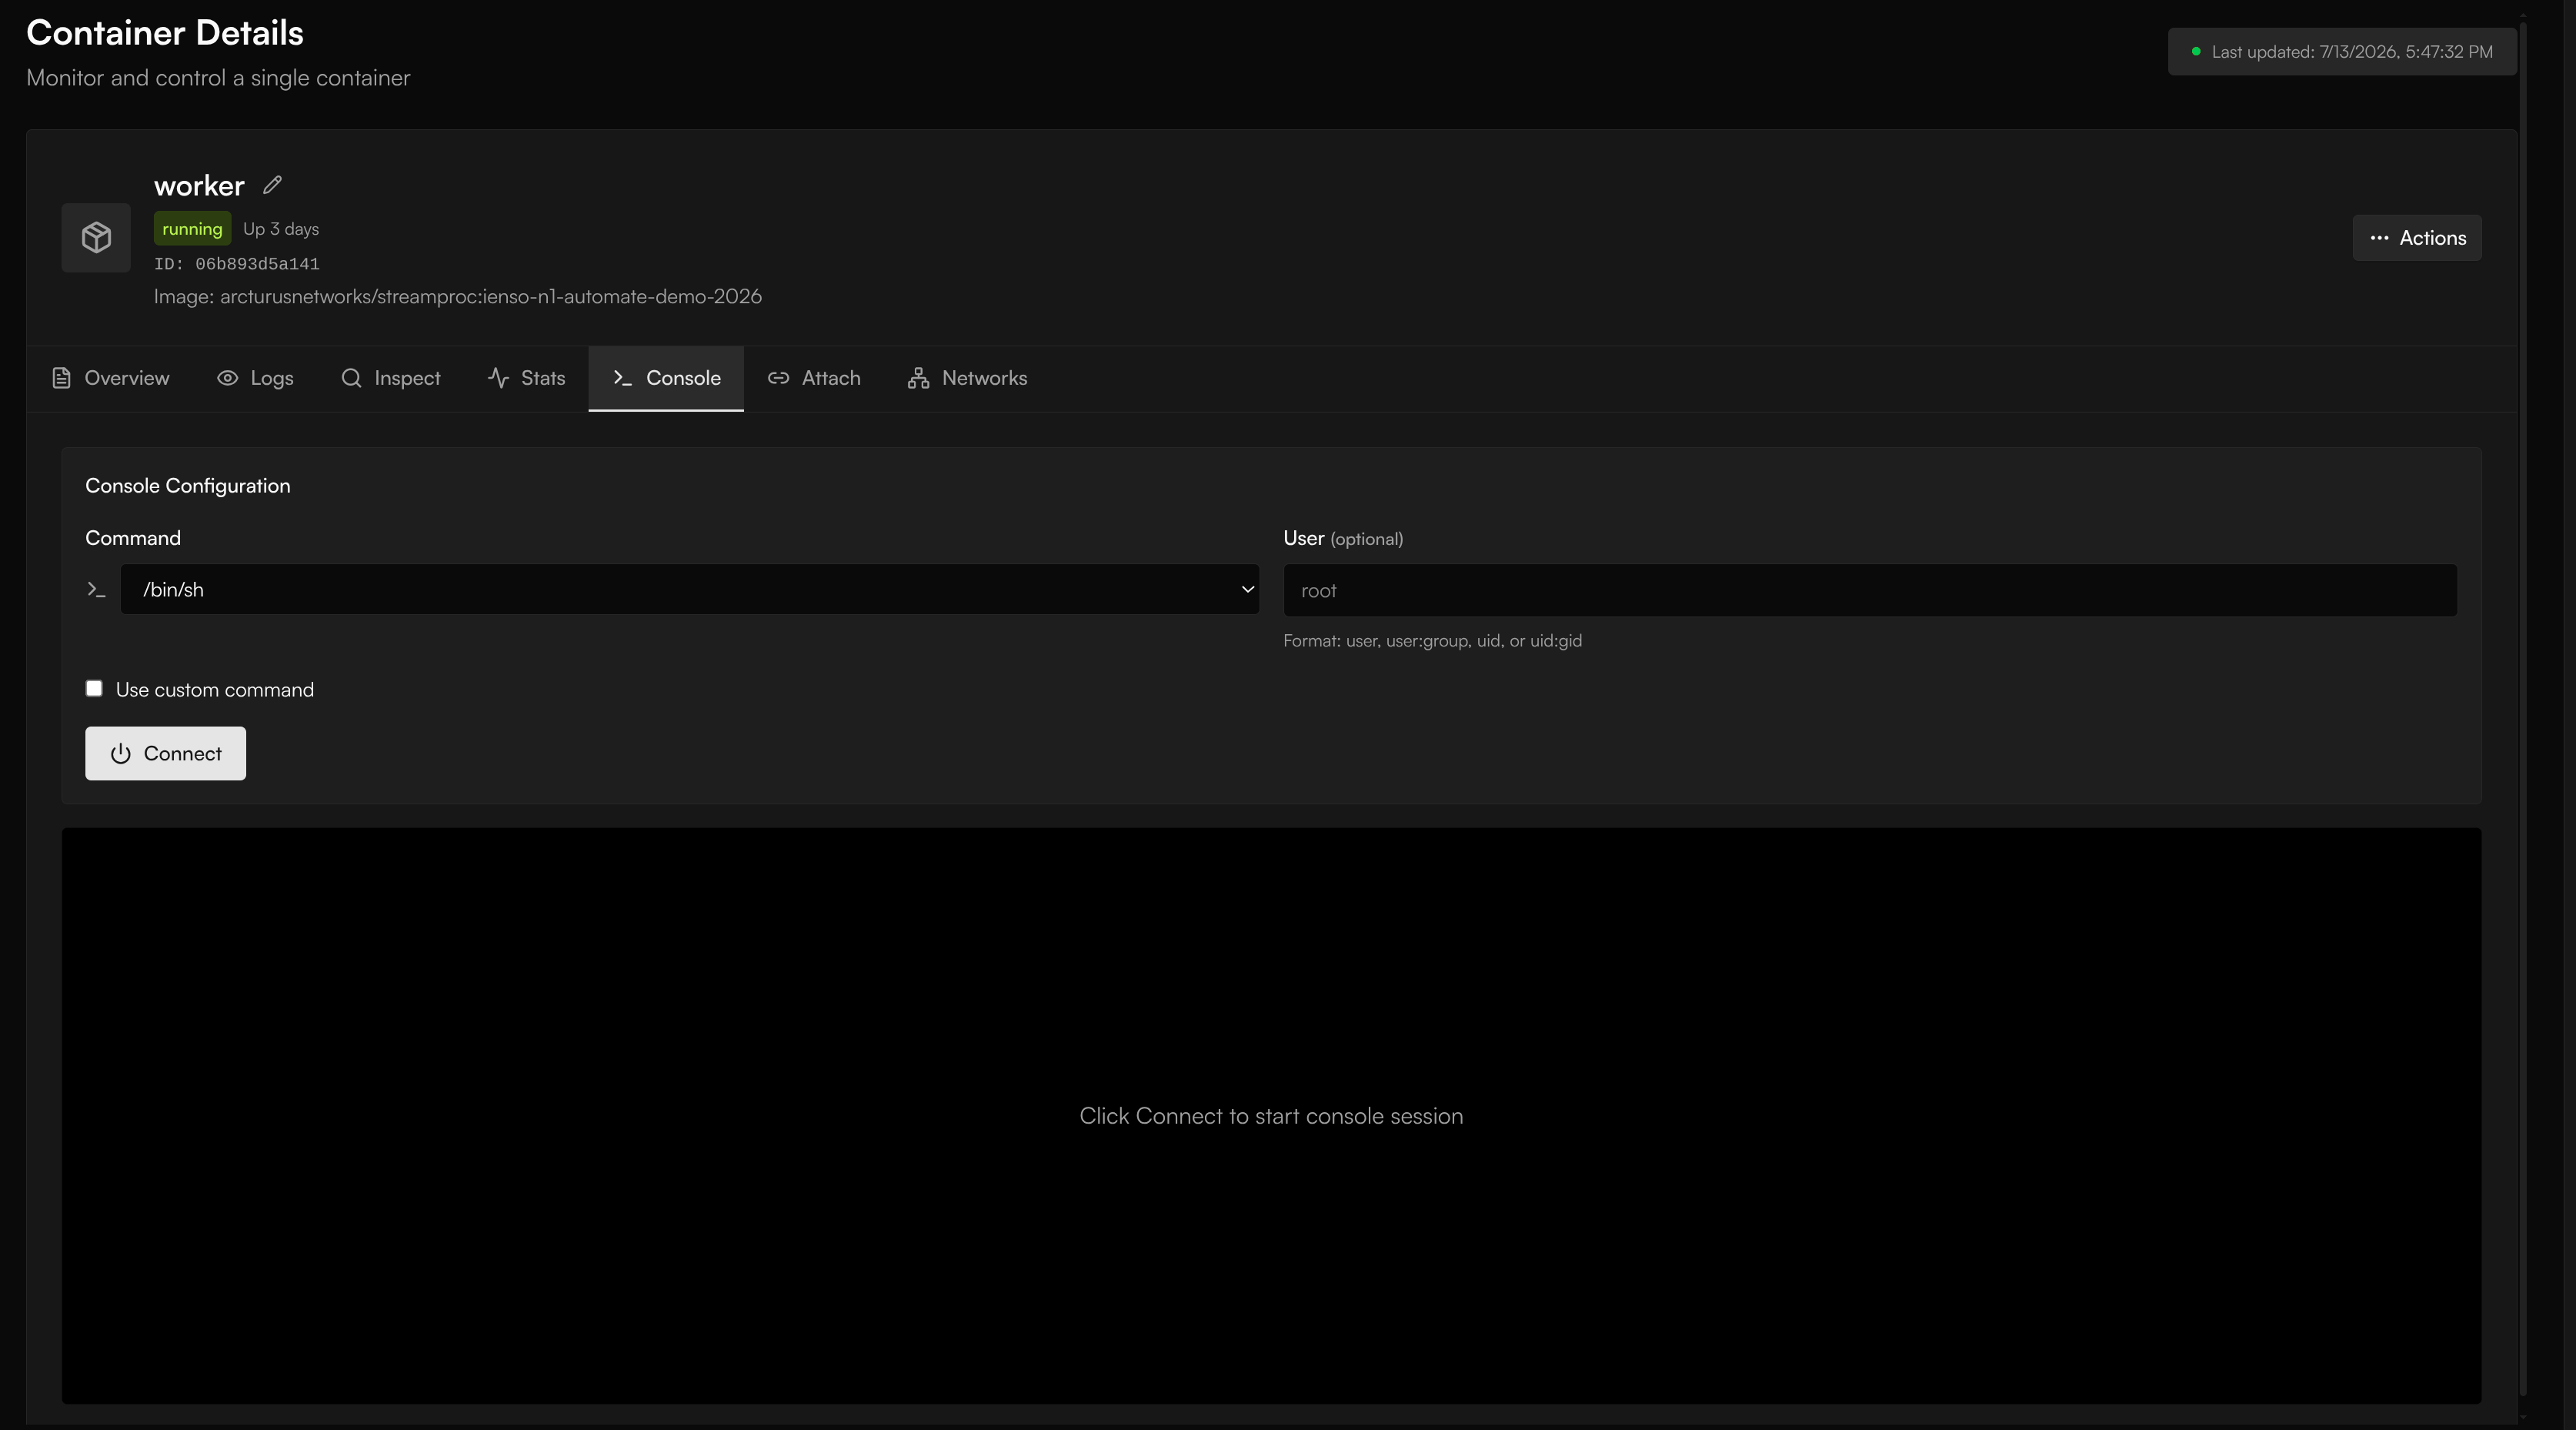Click the pencil icon to rename worker
This screenshot has width=2576, height=1430.
(x=272, y=185)
